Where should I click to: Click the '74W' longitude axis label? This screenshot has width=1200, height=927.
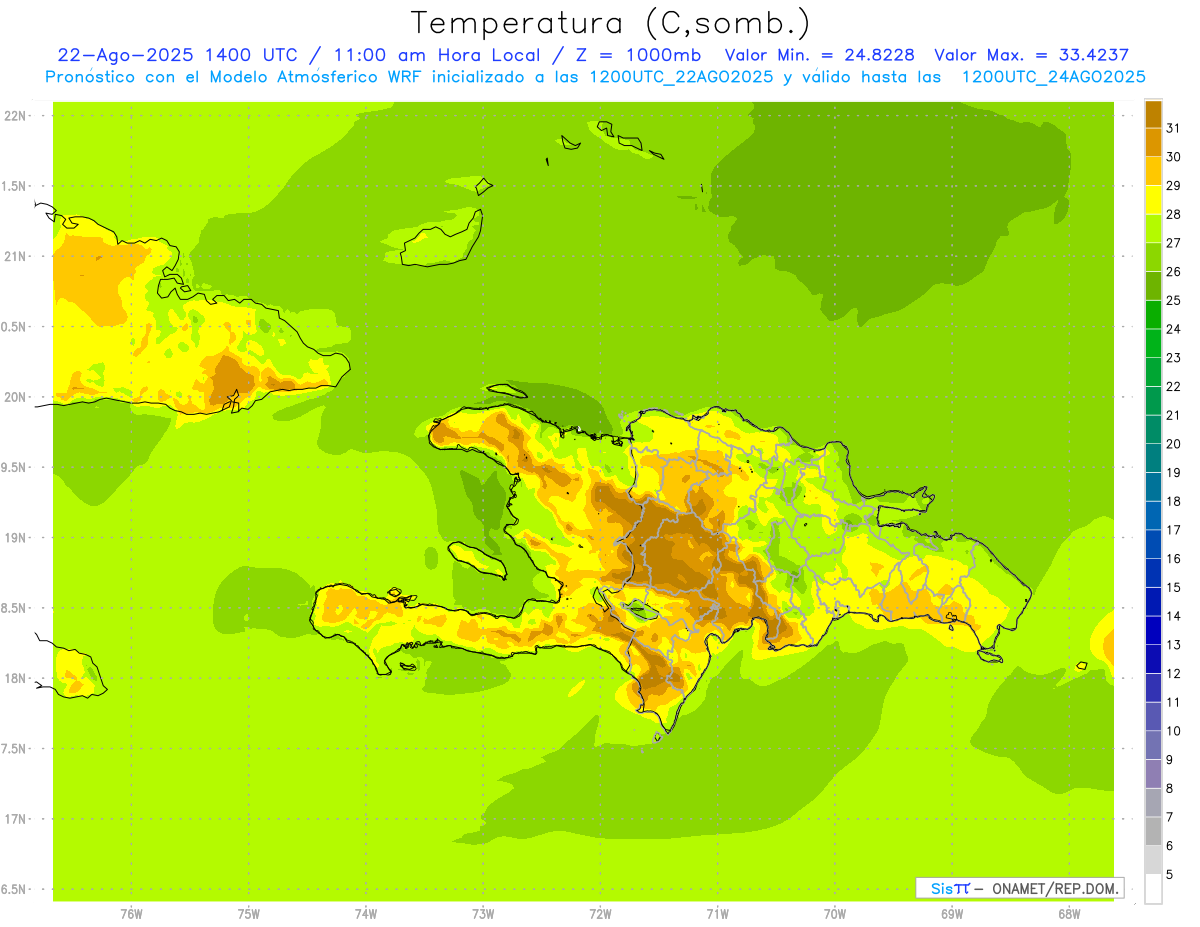click(366, 914)
